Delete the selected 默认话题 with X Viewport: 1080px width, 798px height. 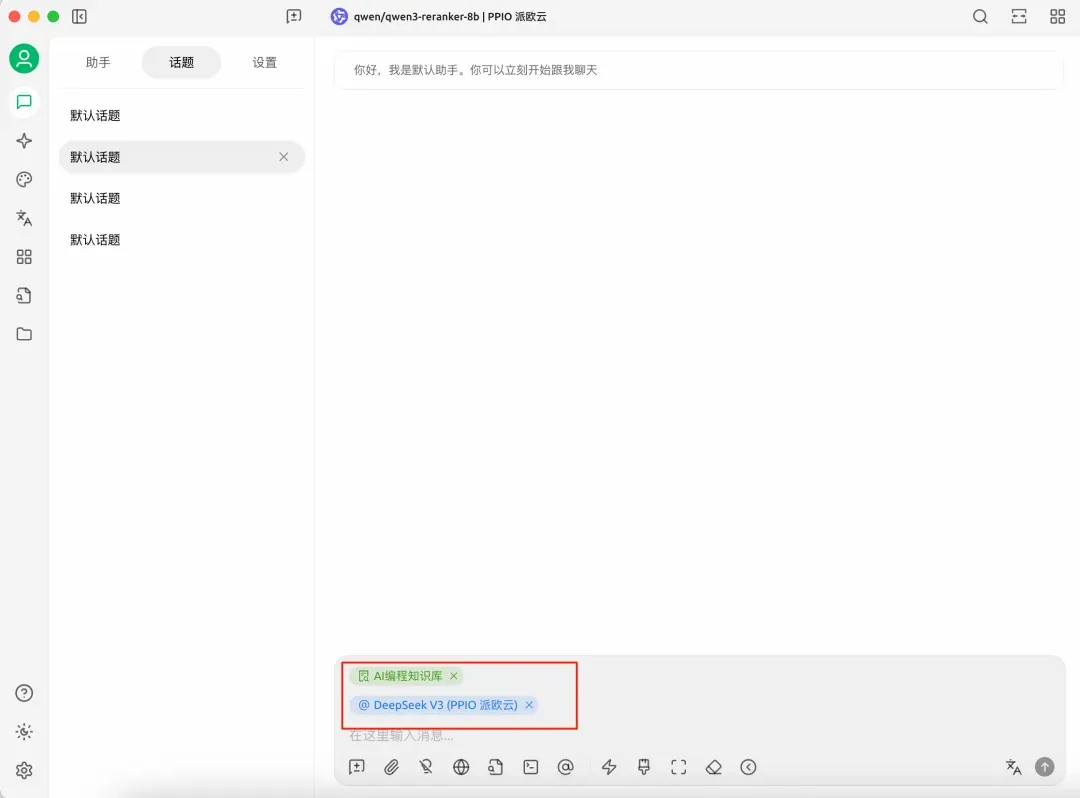pyautogui.click(x=284, y=157)
